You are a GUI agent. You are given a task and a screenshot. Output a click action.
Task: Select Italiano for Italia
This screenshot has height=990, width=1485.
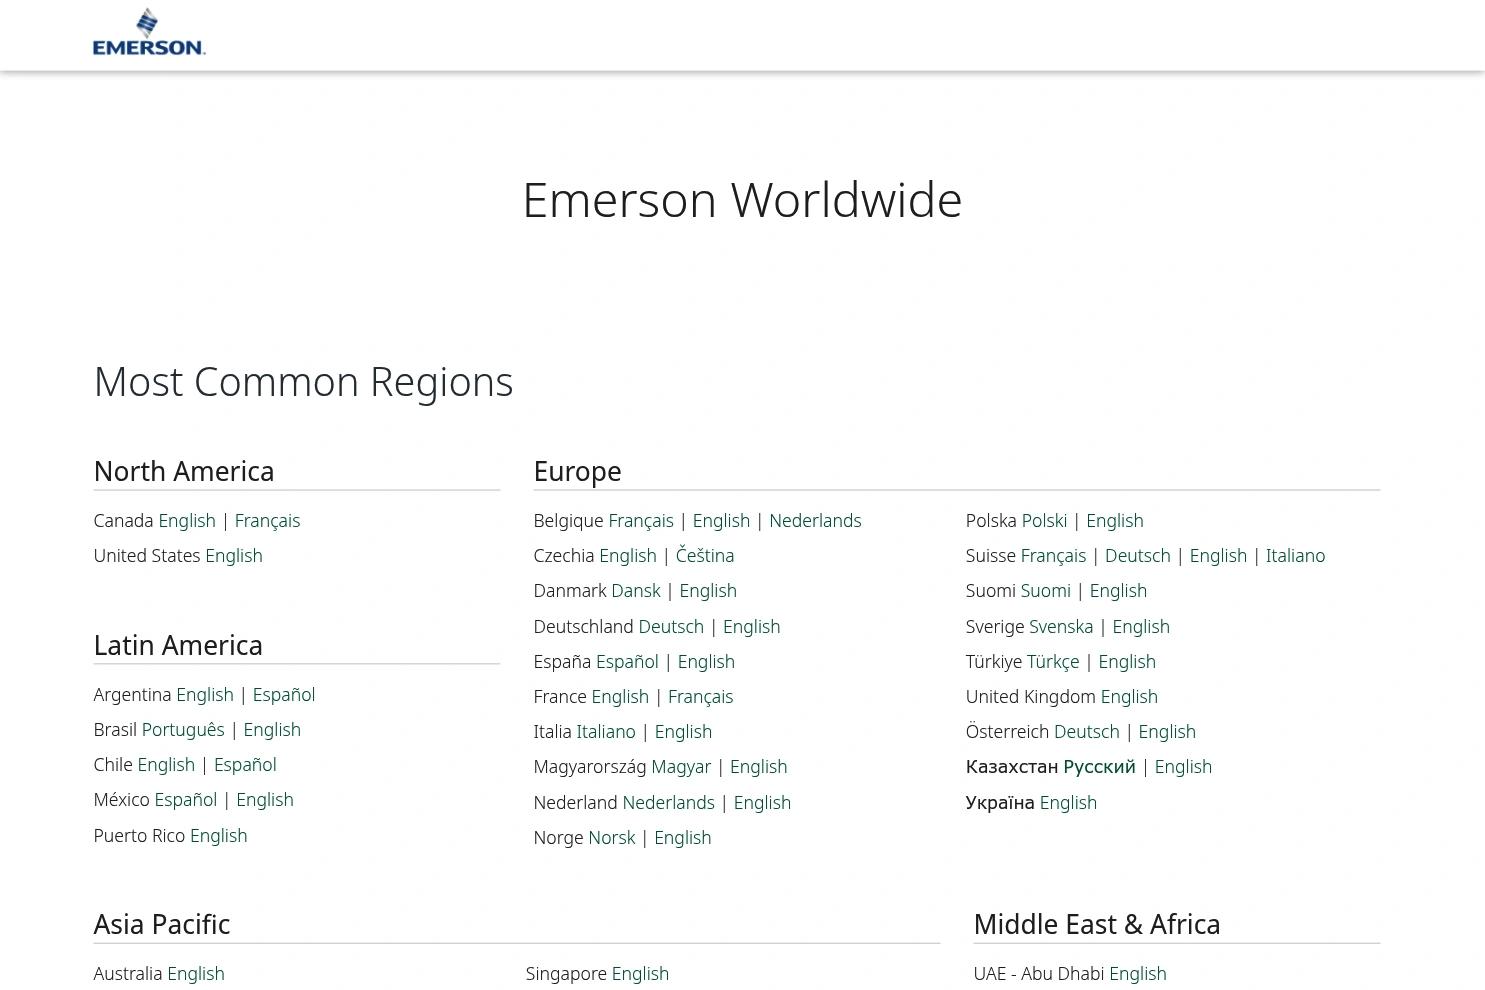pyautogui.click(x=606, y=731)
